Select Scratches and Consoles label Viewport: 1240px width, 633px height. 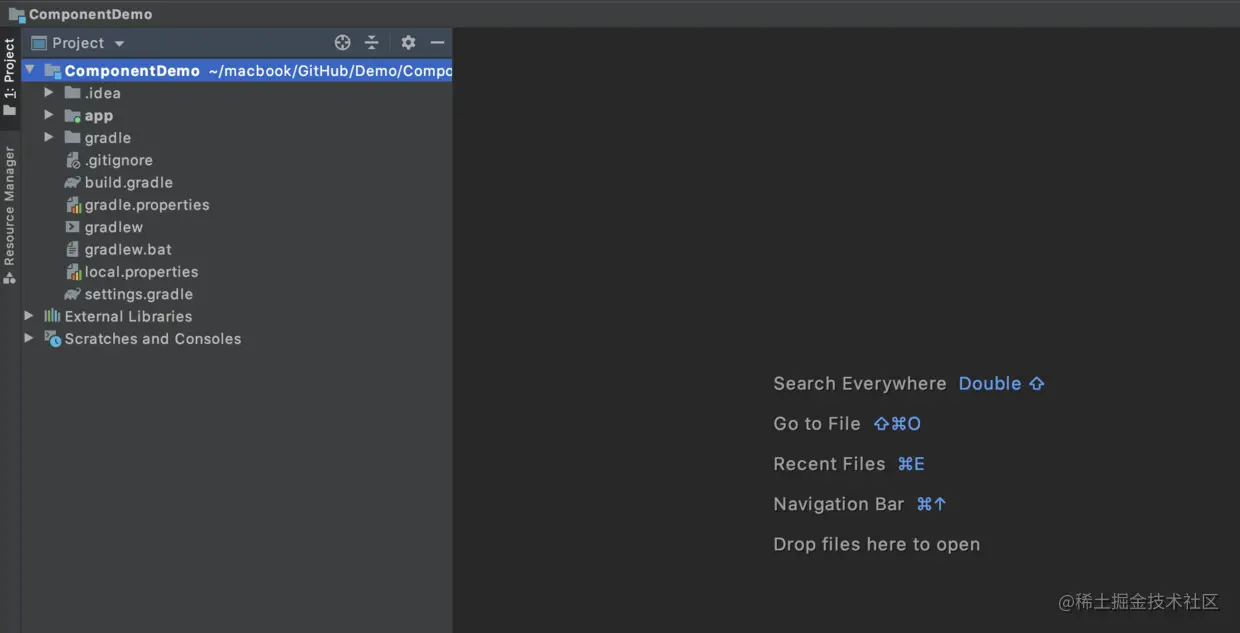tap(153, 339)
